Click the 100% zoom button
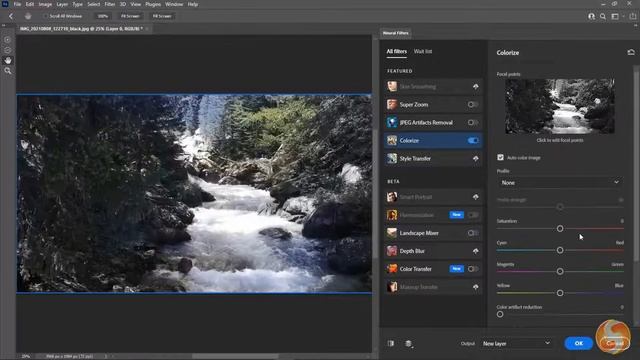Screen dimensions: 640x360 pyautogui.click(x=103, y=16)
